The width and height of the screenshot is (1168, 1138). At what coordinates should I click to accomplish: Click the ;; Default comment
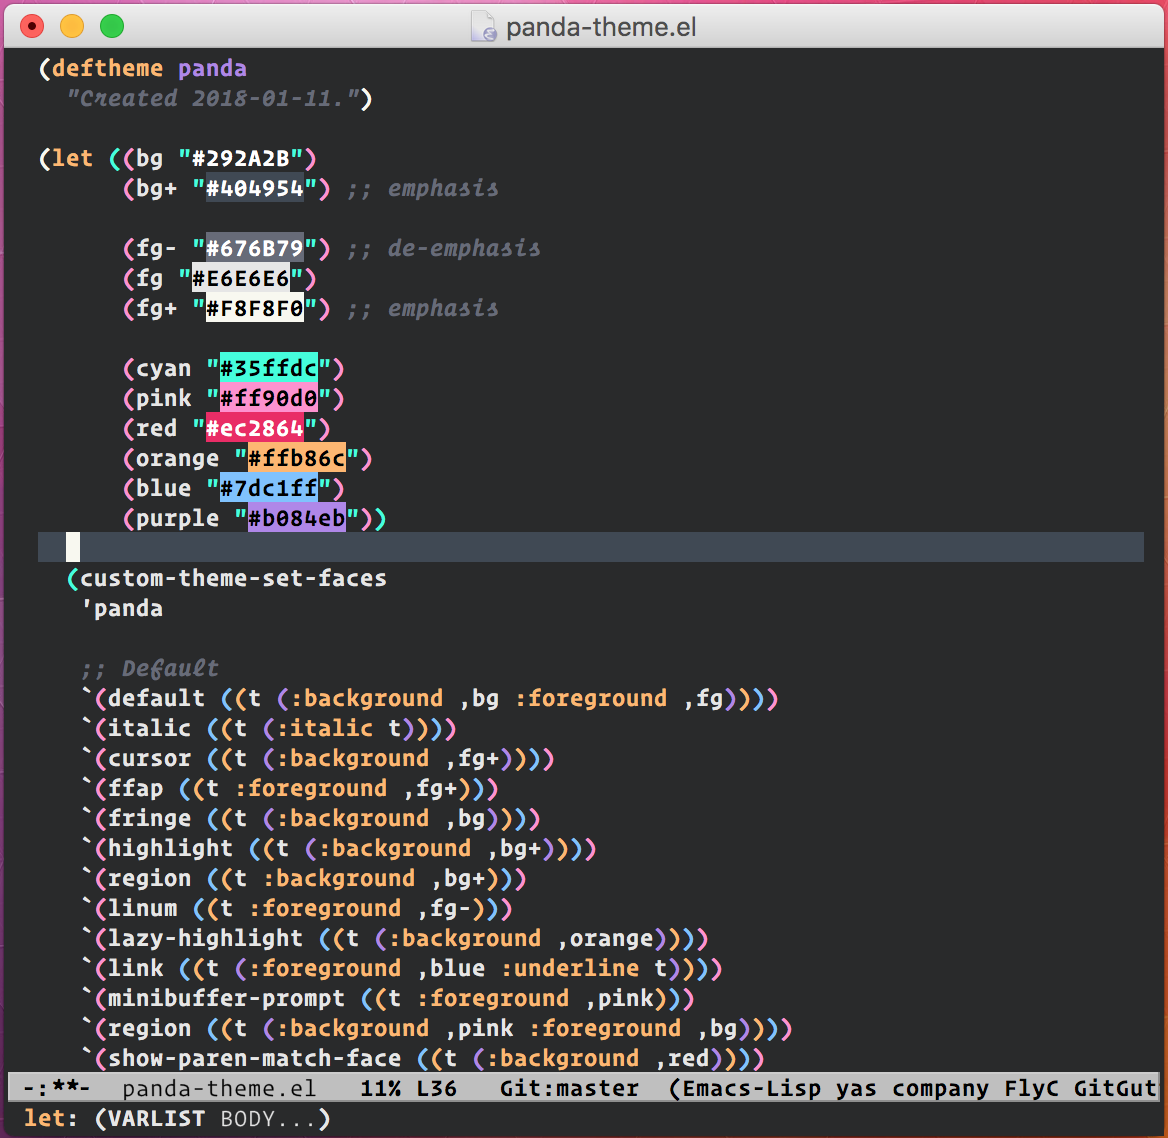pyautogui.click(x=150, y=668)
